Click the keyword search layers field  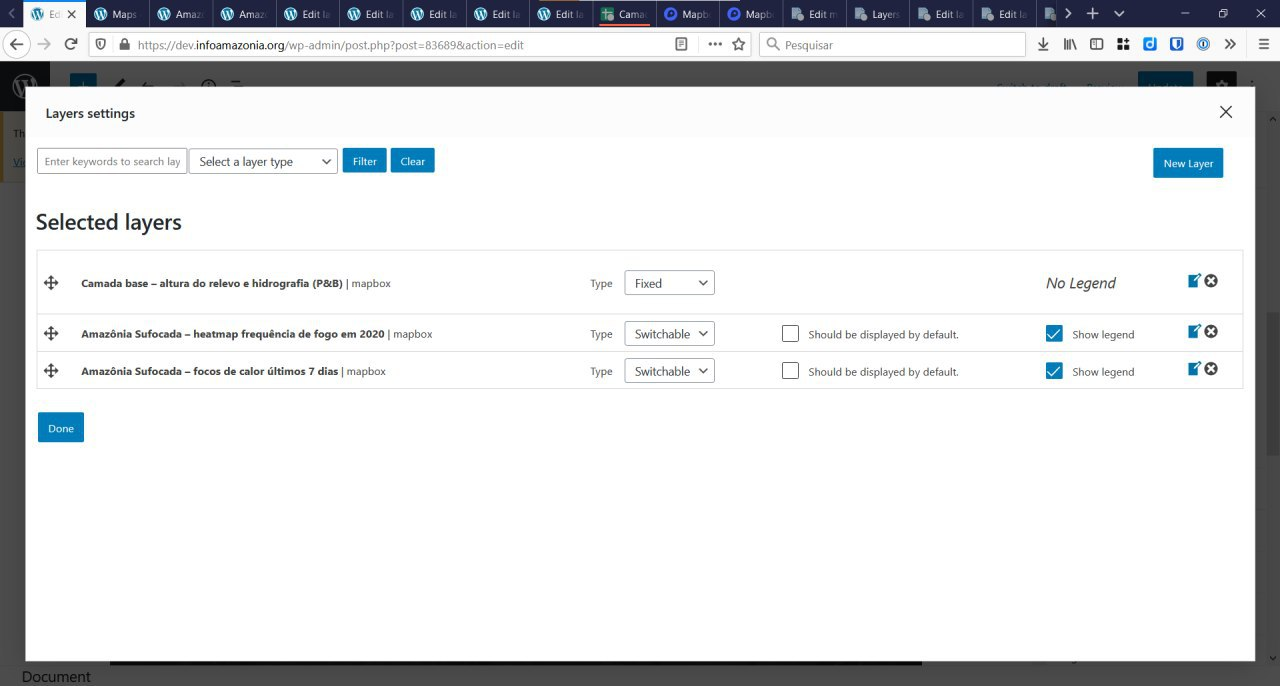point(112,161)
